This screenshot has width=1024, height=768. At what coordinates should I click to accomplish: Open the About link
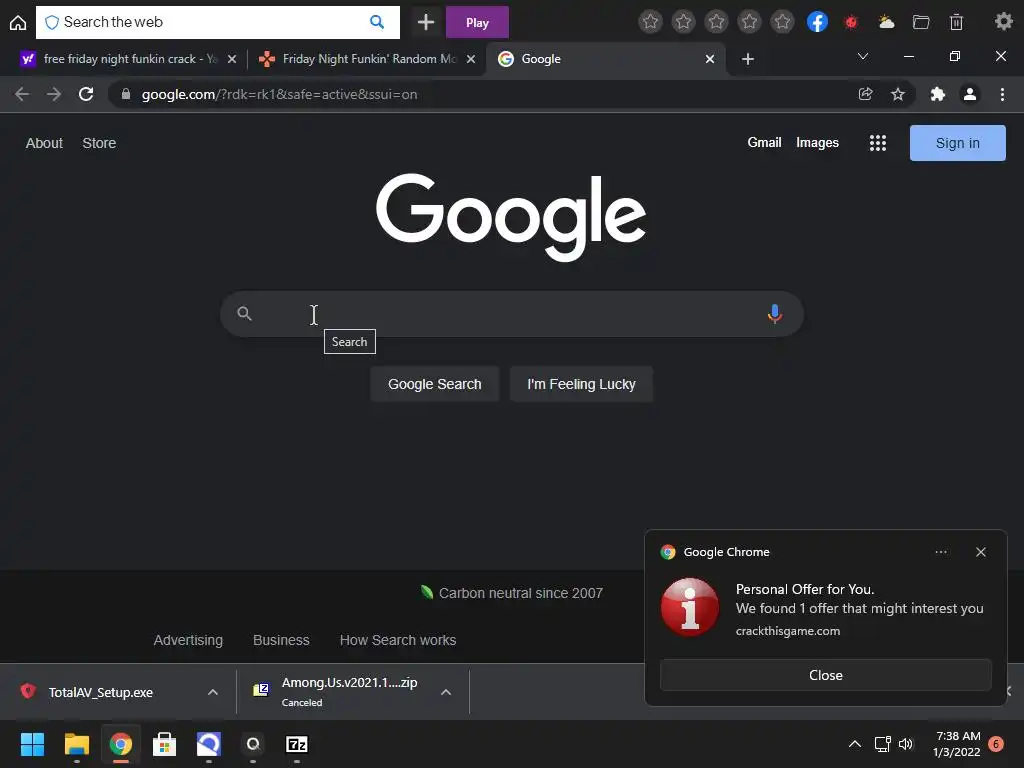(x=44, y=143)
